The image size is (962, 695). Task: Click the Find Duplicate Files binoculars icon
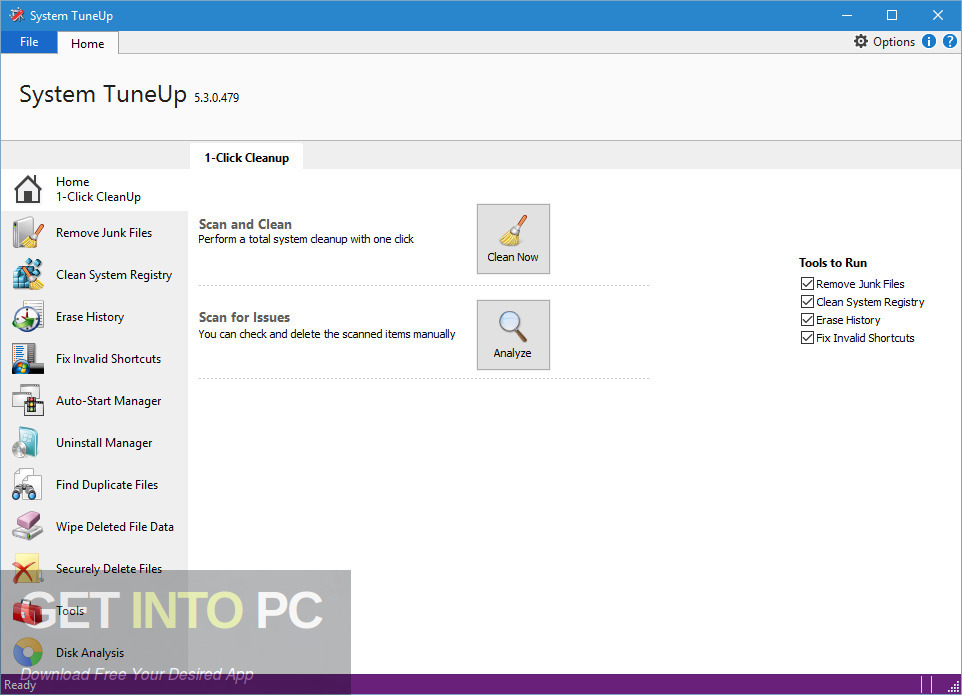pyautogui.click(x=27, y=485)
